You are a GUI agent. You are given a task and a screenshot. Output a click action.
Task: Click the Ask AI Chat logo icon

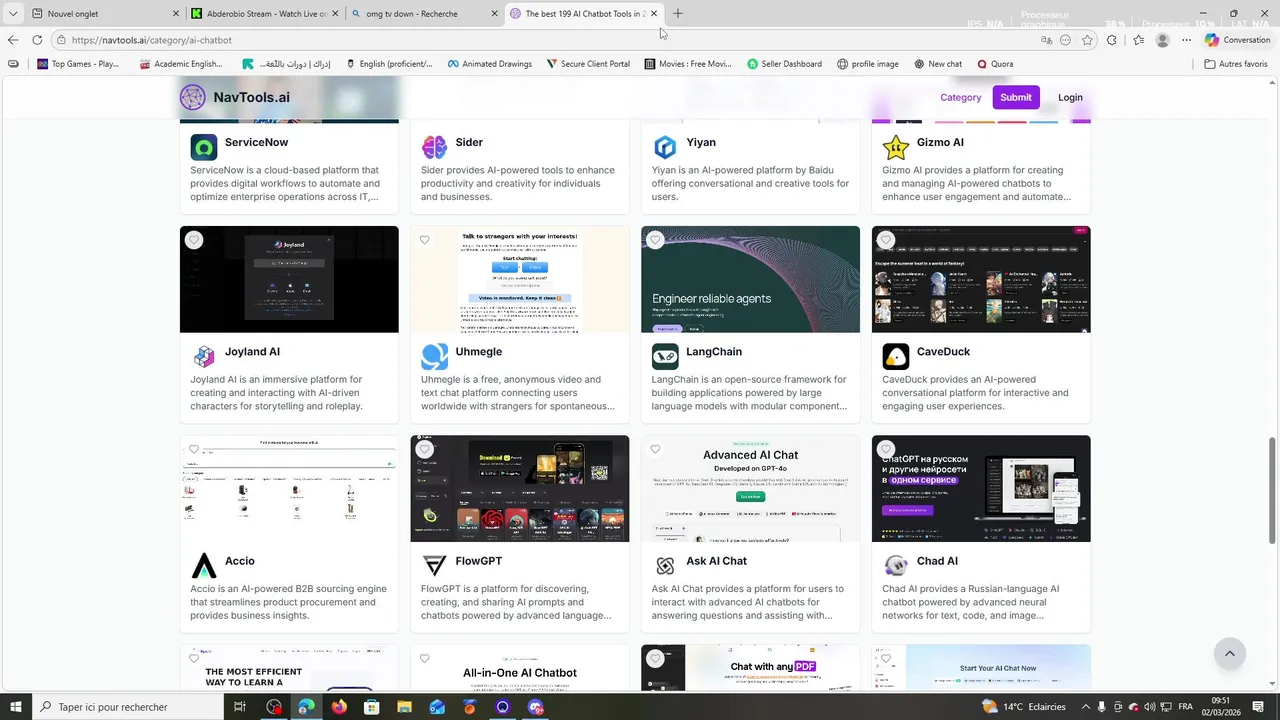[665, 566]
